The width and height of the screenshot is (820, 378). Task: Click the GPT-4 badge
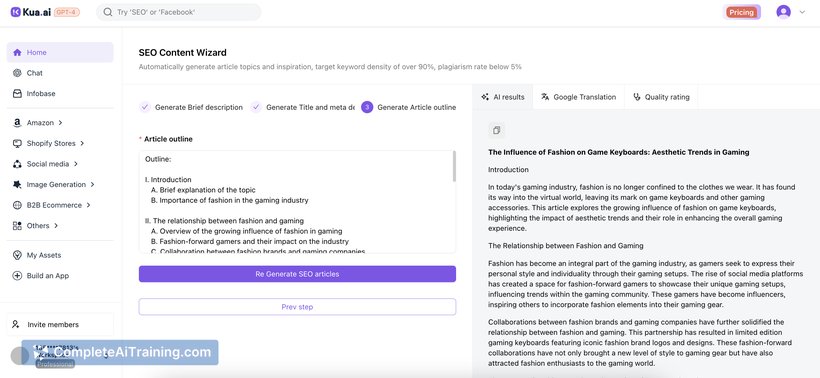tap(67, 12)
